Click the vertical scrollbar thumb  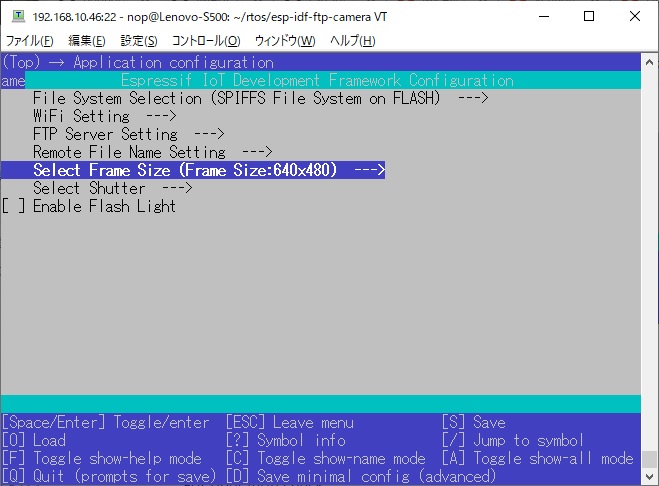tap(649, 459)
